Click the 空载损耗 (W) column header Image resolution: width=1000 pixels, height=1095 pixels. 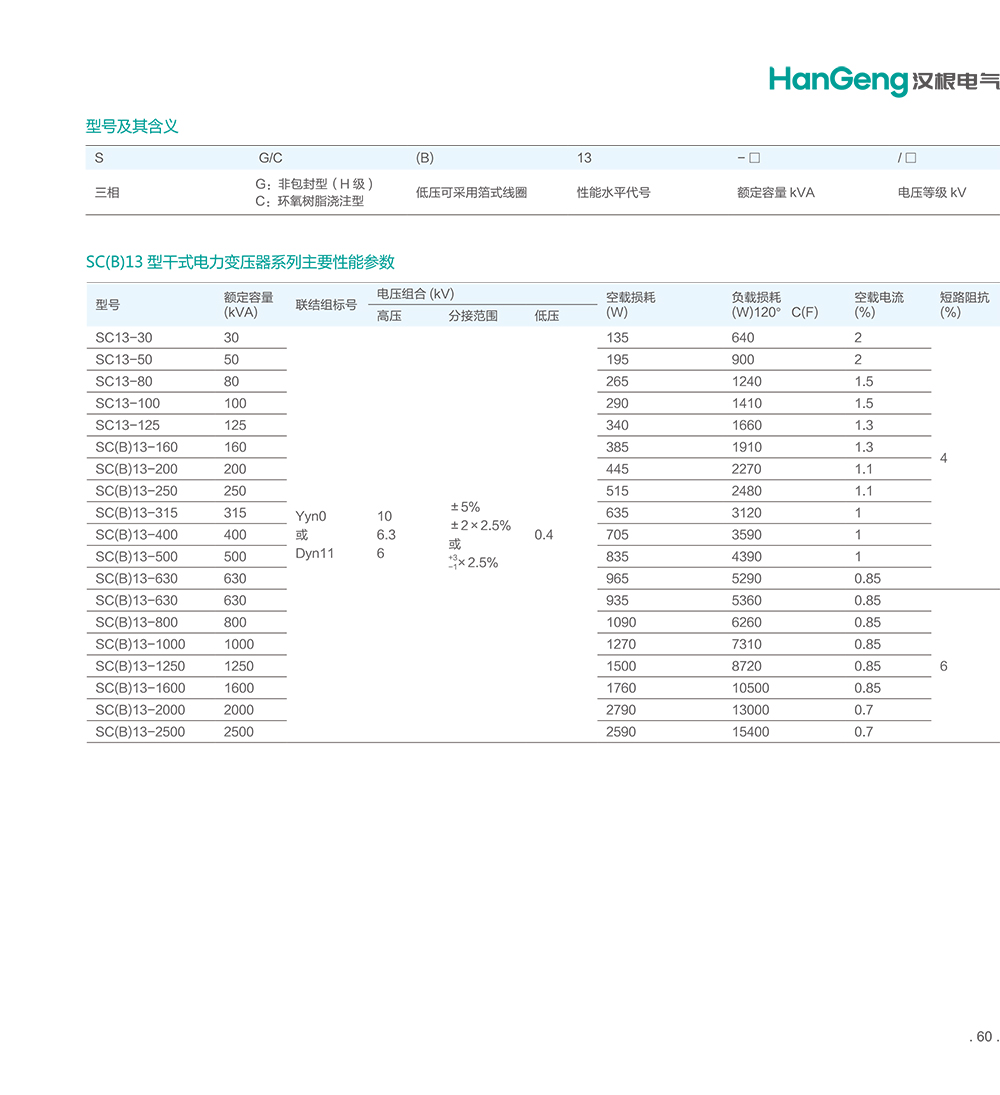tap(630, 304)
